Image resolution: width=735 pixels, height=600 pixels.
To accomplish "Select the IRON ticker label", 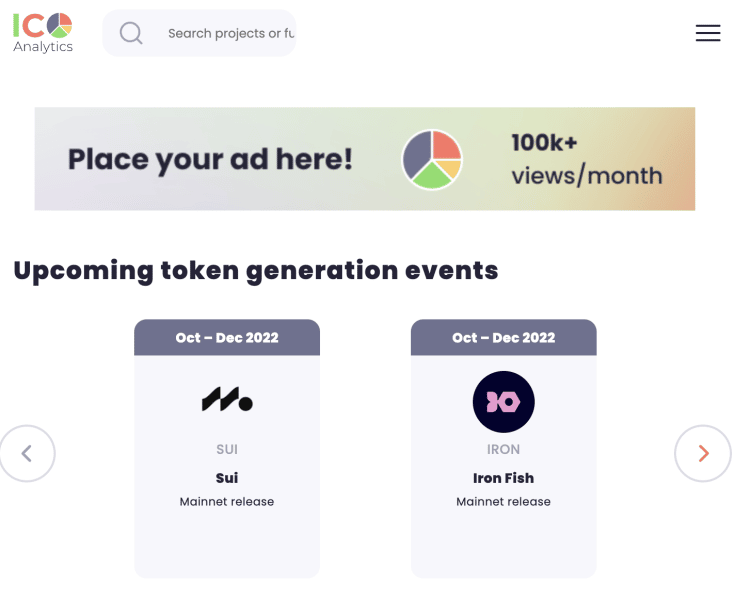I will pos(503,449).
